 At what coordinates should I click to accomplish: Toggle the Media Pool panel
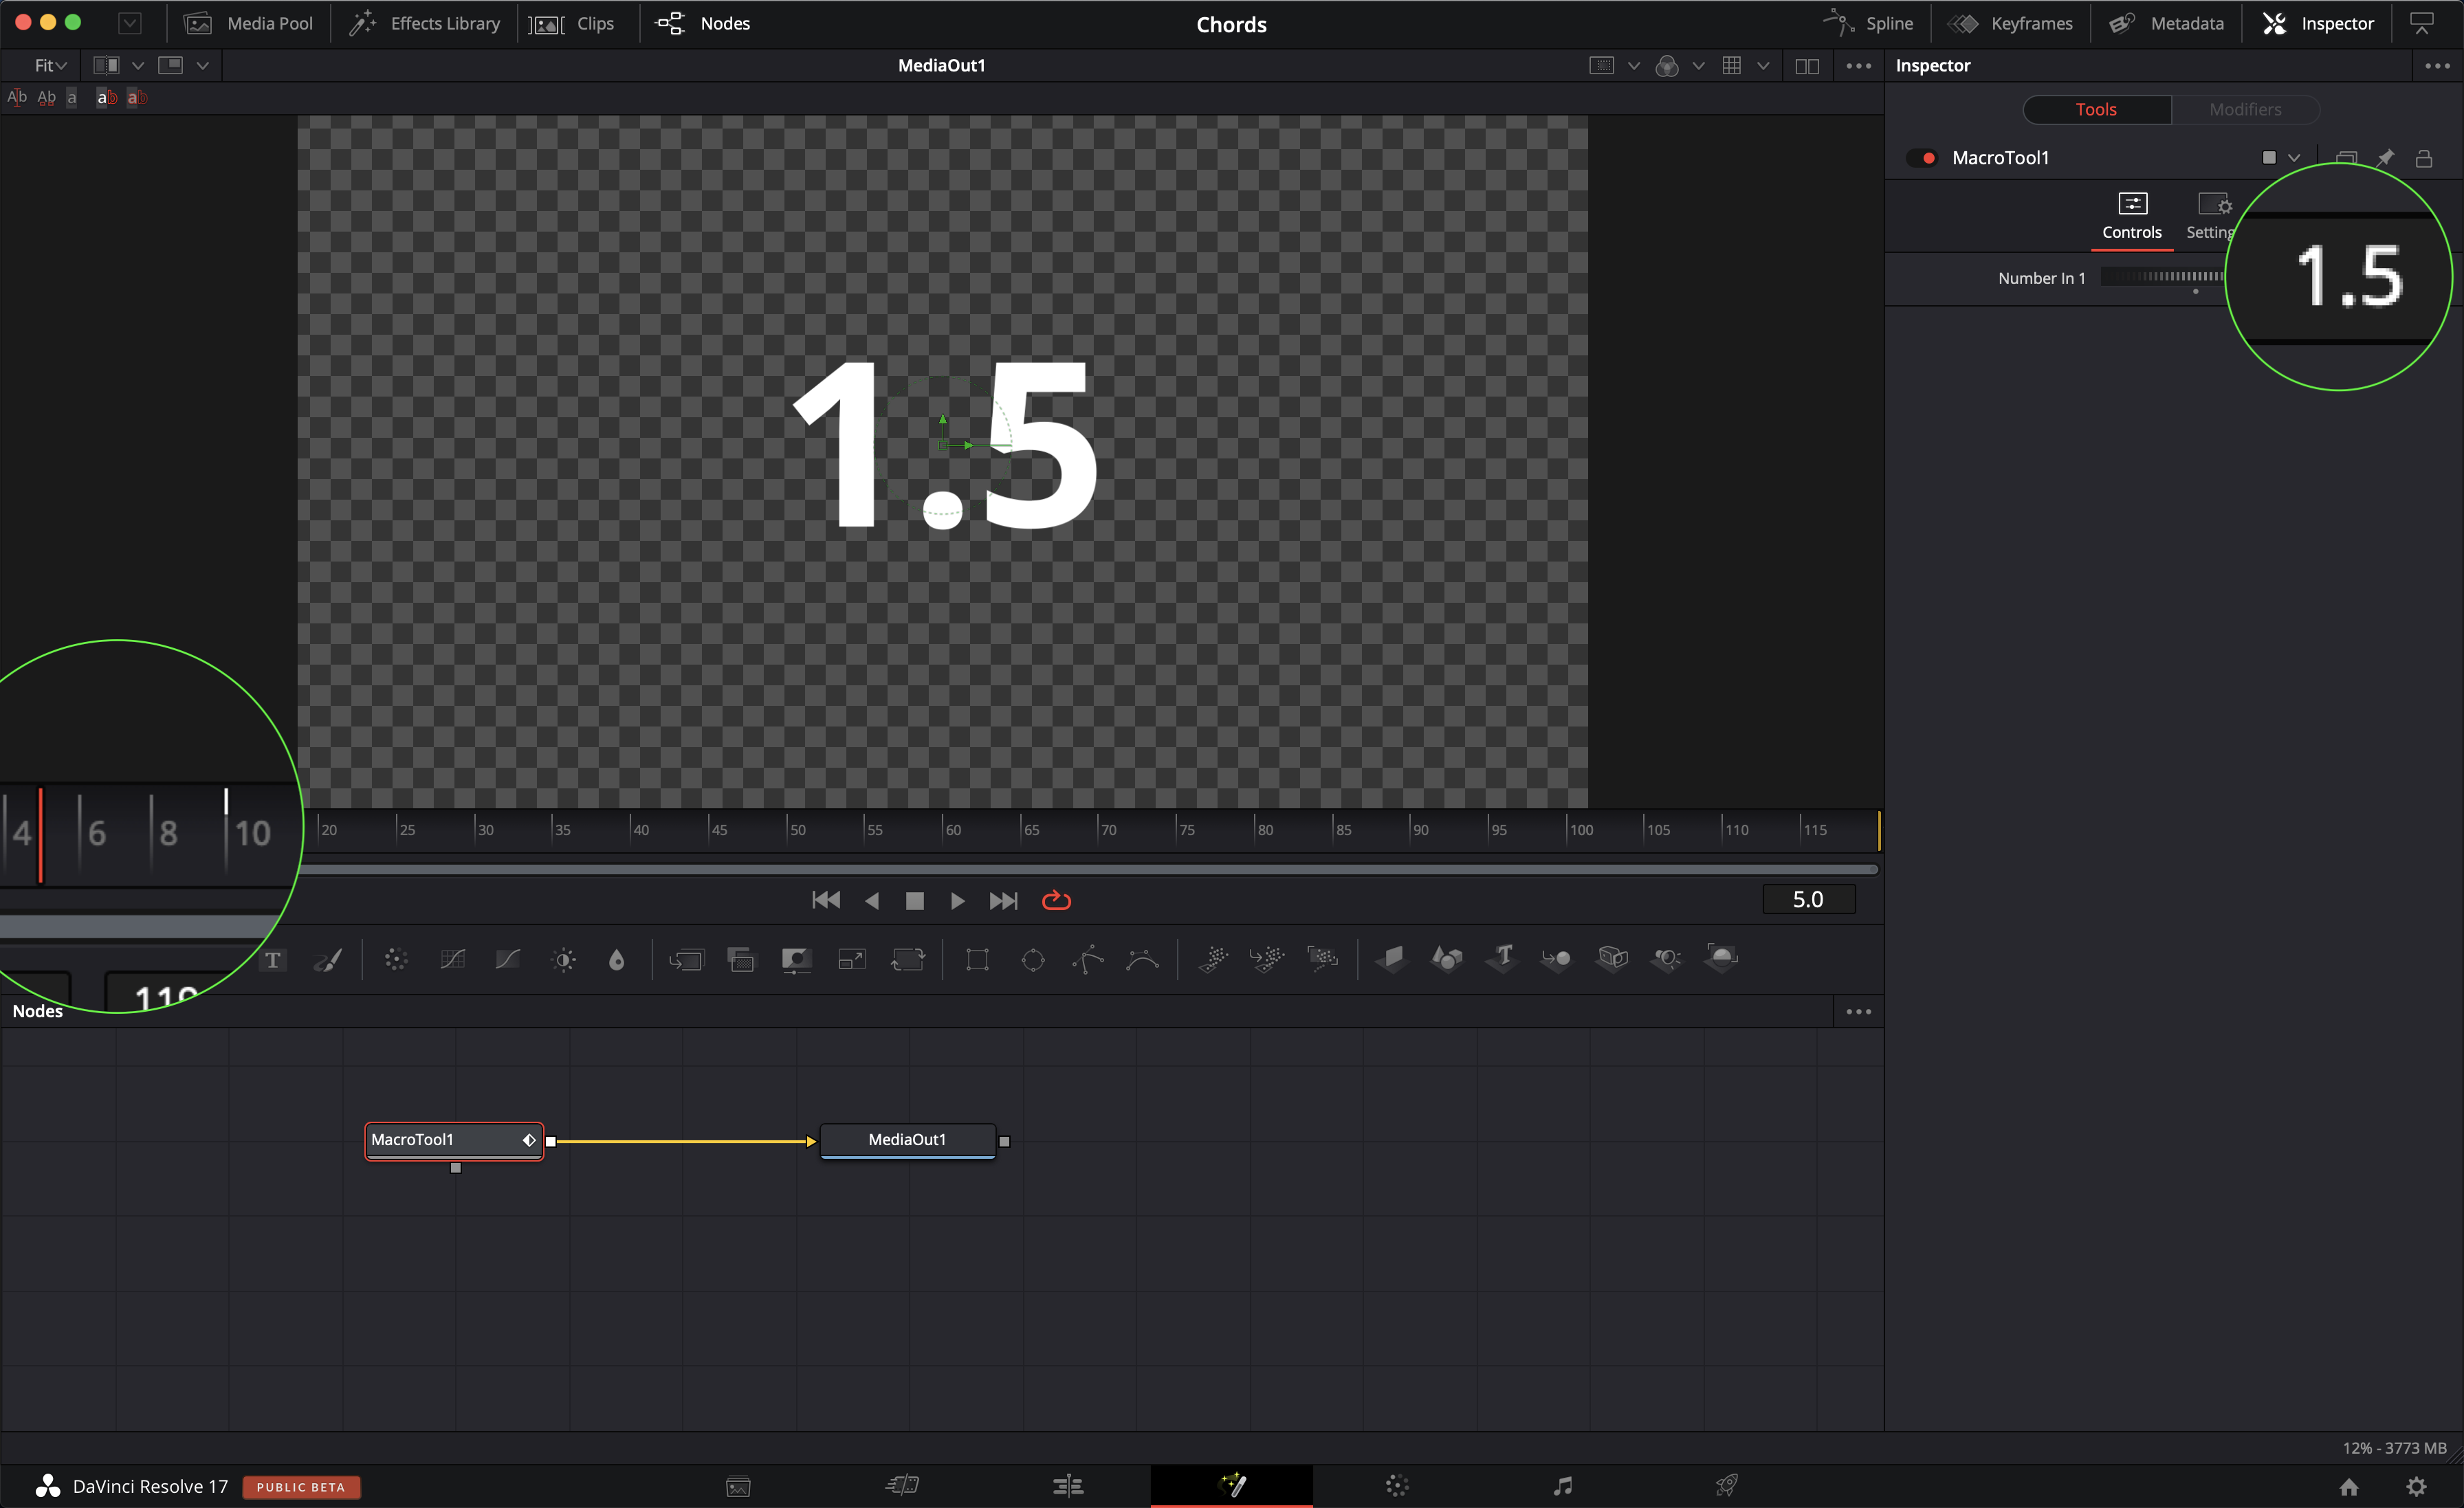pyautogui.click(x=249, y=23)
